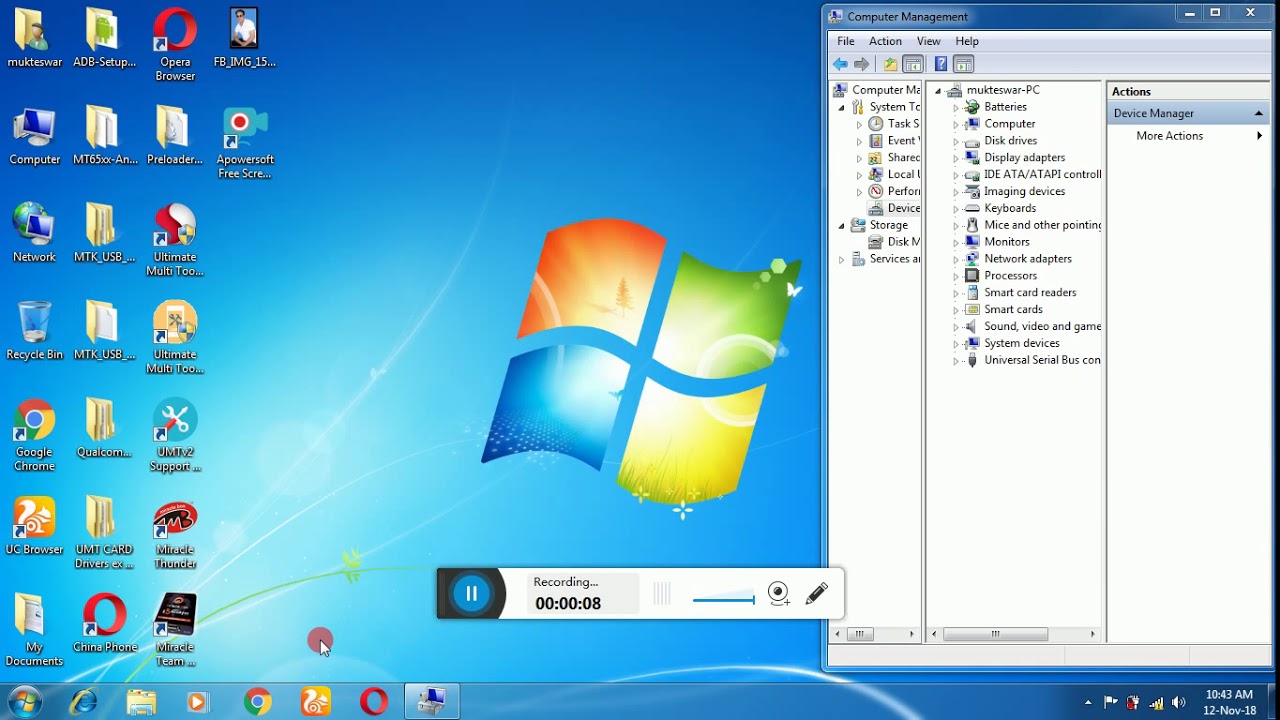Click the Forward arrow in Computer Management toolbar
This screenshot has width=1280, height=720.
[861, 64]
